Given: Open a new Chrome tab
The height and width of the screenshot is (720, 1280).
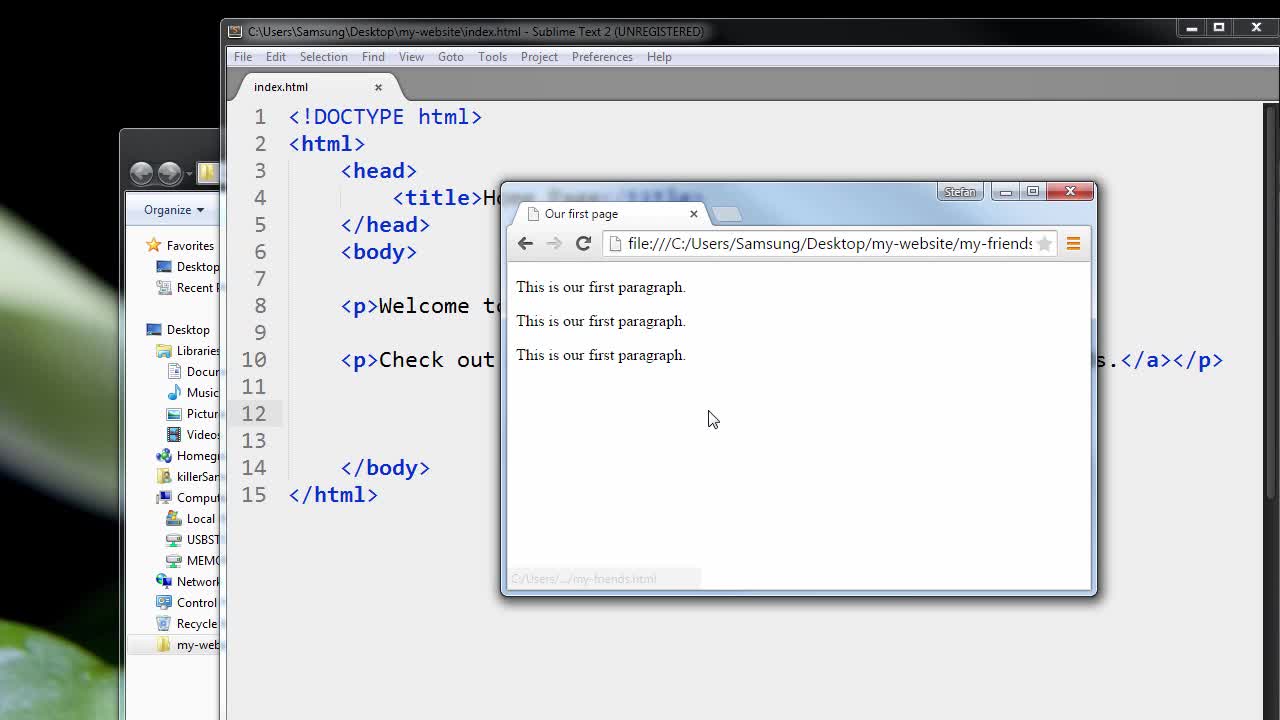Looking at the screenshot, I should click(x=727, y=214).
